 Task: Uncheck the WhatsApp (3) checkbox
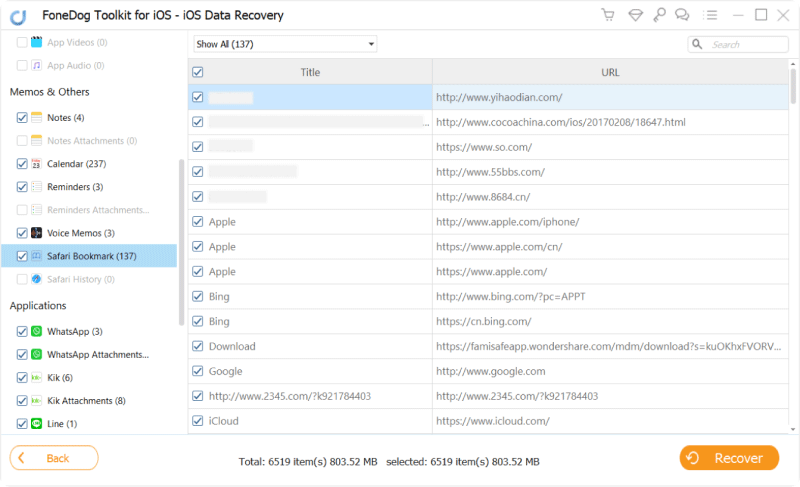pyautogui.click(x=22, y=331)
